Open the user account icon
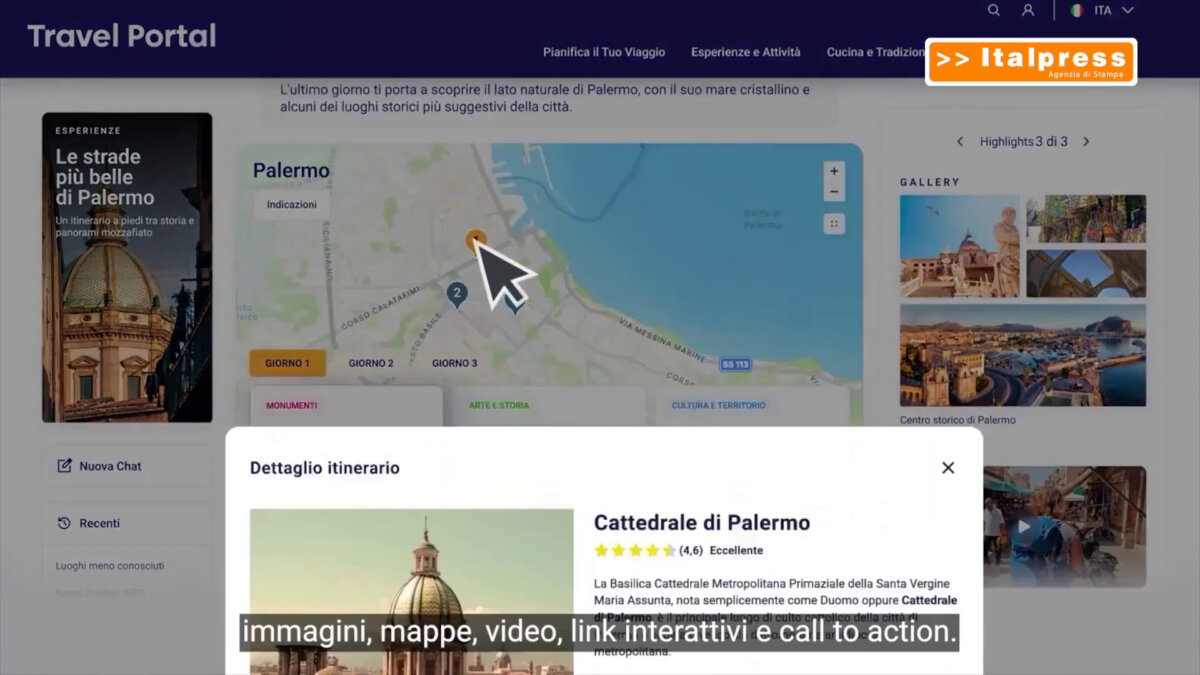 1027,10
